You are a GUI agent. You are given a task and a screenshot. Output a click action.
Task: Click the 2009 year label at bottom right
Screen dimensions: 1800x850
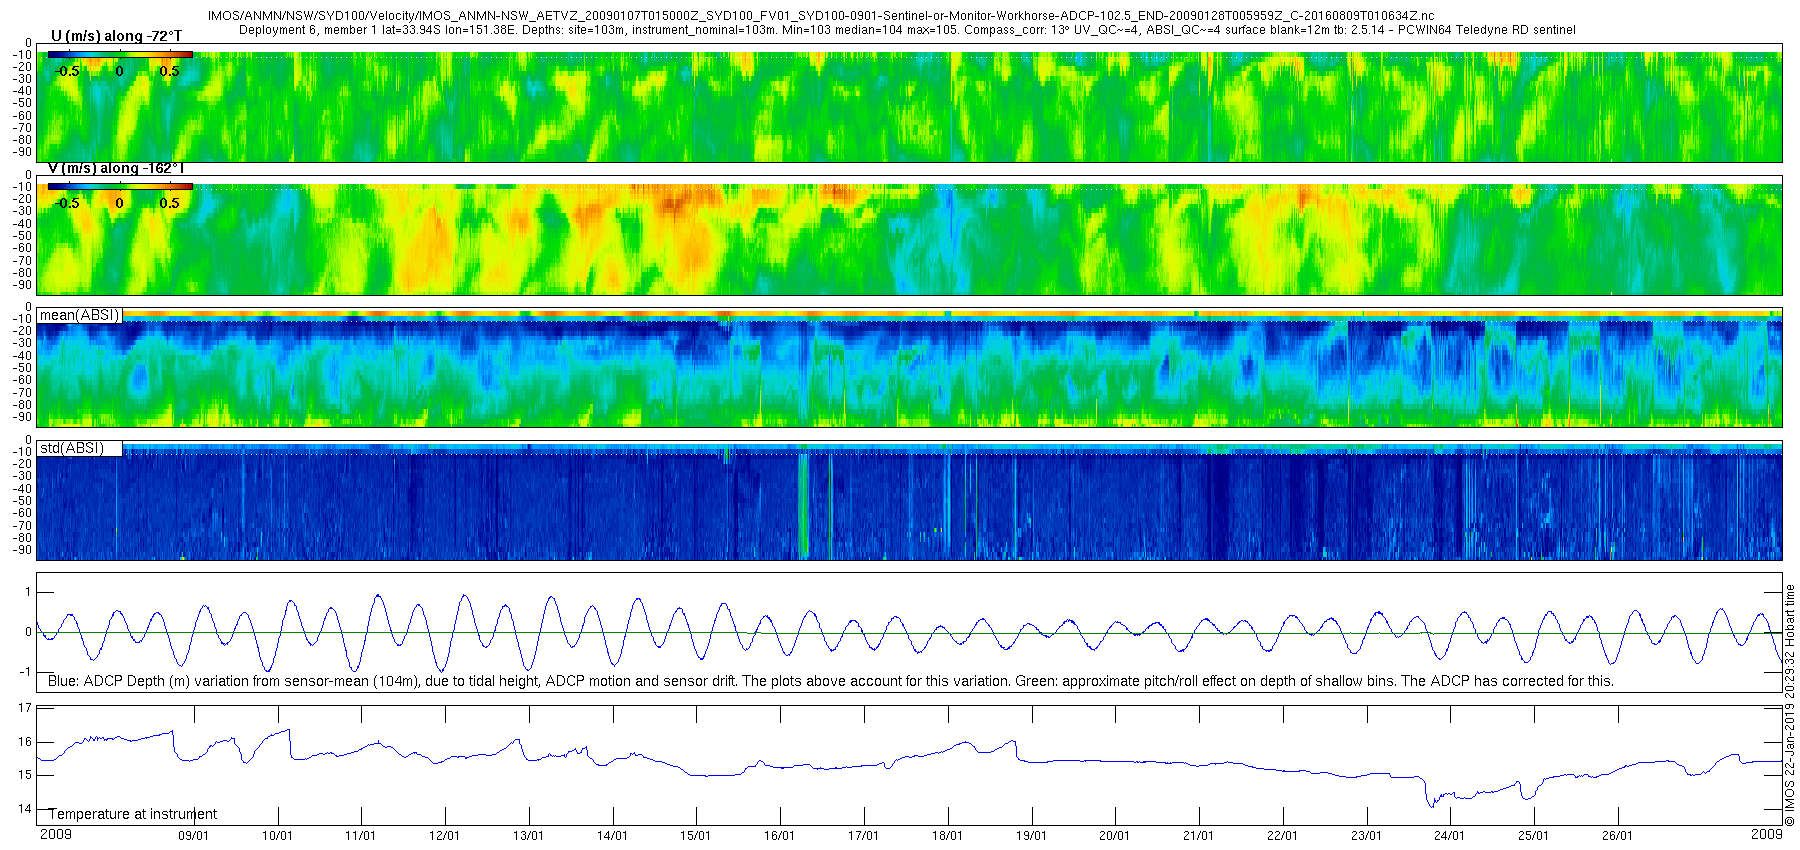click(1766, 834)
